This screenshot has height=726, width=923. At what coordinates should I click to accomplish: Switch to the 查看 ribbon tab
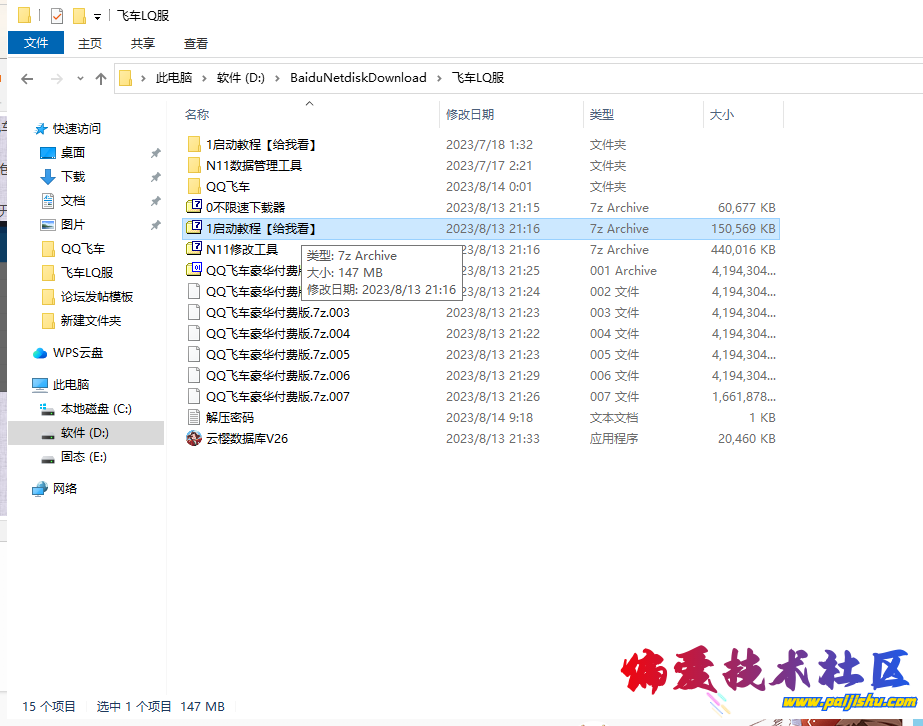pyautogui.click(x=195, y=43)
